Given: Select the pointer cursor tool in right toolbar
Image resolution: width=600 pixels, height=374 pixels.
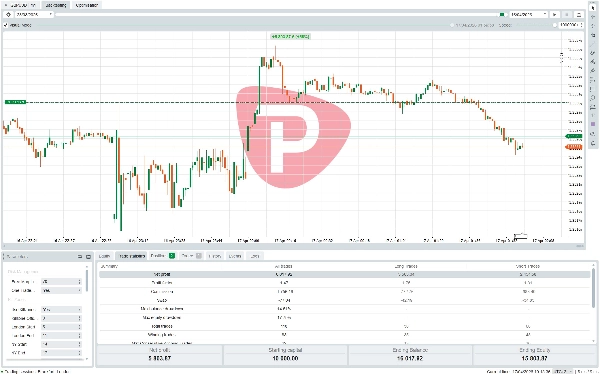Looking at the screenshot, I should 593,8.
